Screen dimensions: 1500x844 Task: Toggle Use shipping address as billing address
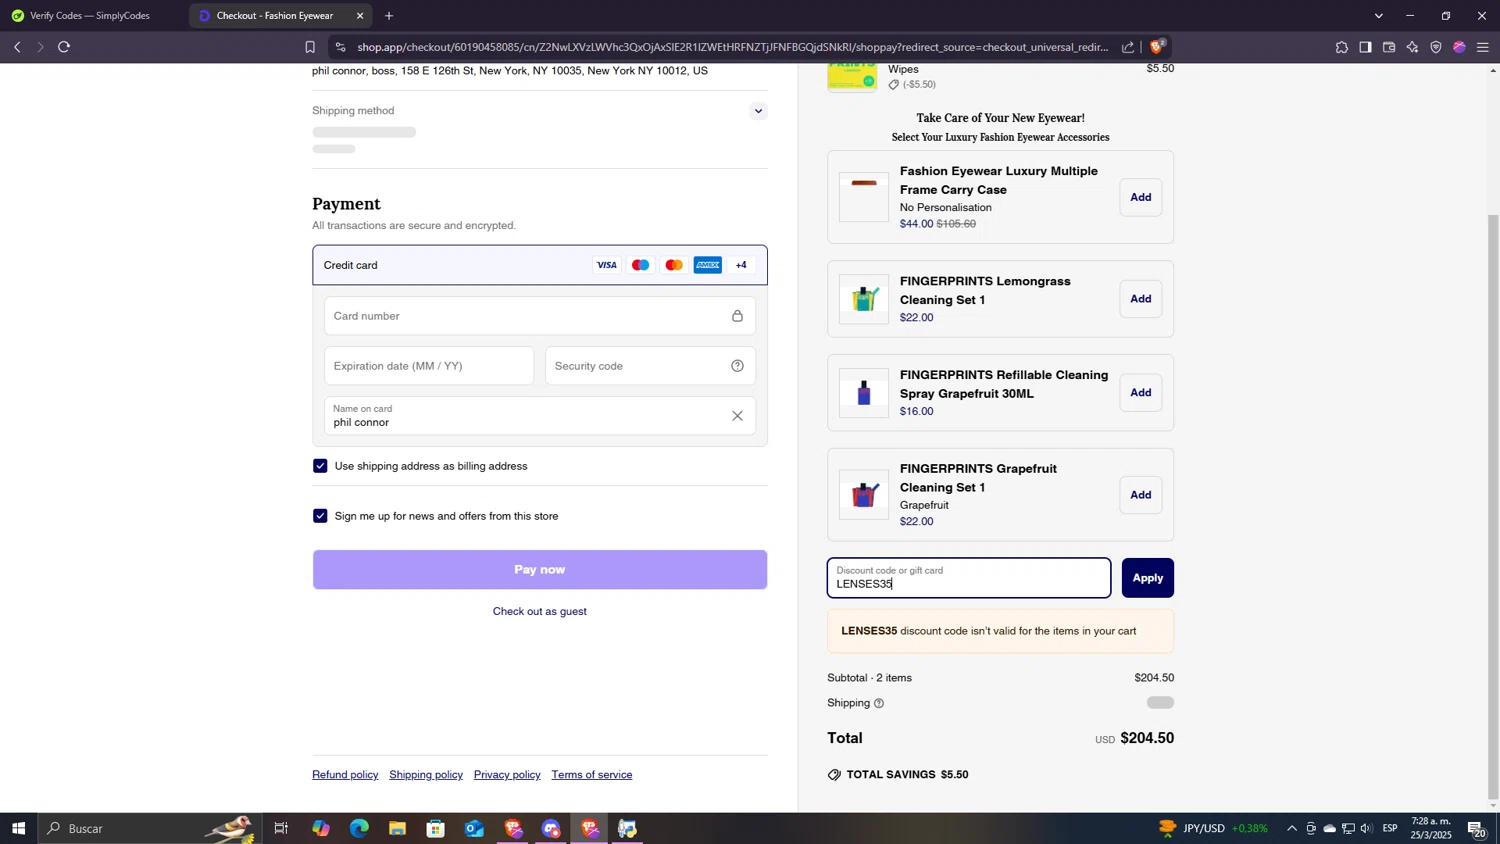coord(320,466)
